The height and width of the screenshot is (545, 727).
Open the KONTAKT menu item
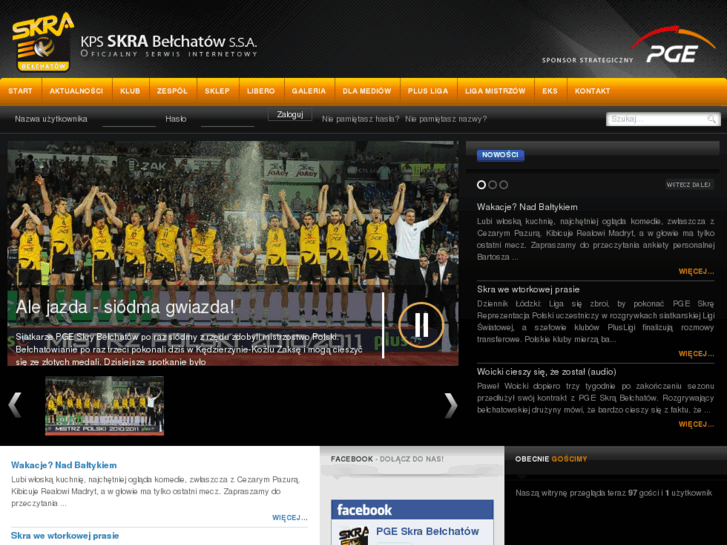click(x=593, y=91)
